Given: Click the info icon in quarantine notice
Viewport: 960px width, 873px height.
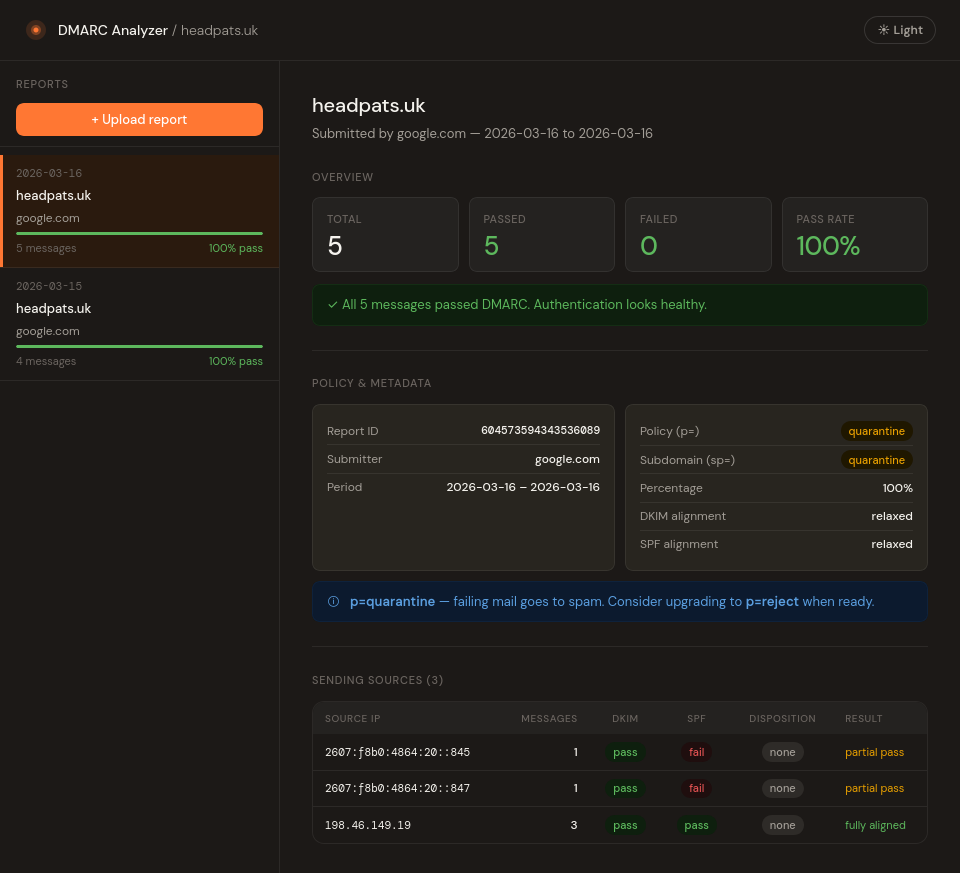Looking at the screenshot, I should click(333, 602).
